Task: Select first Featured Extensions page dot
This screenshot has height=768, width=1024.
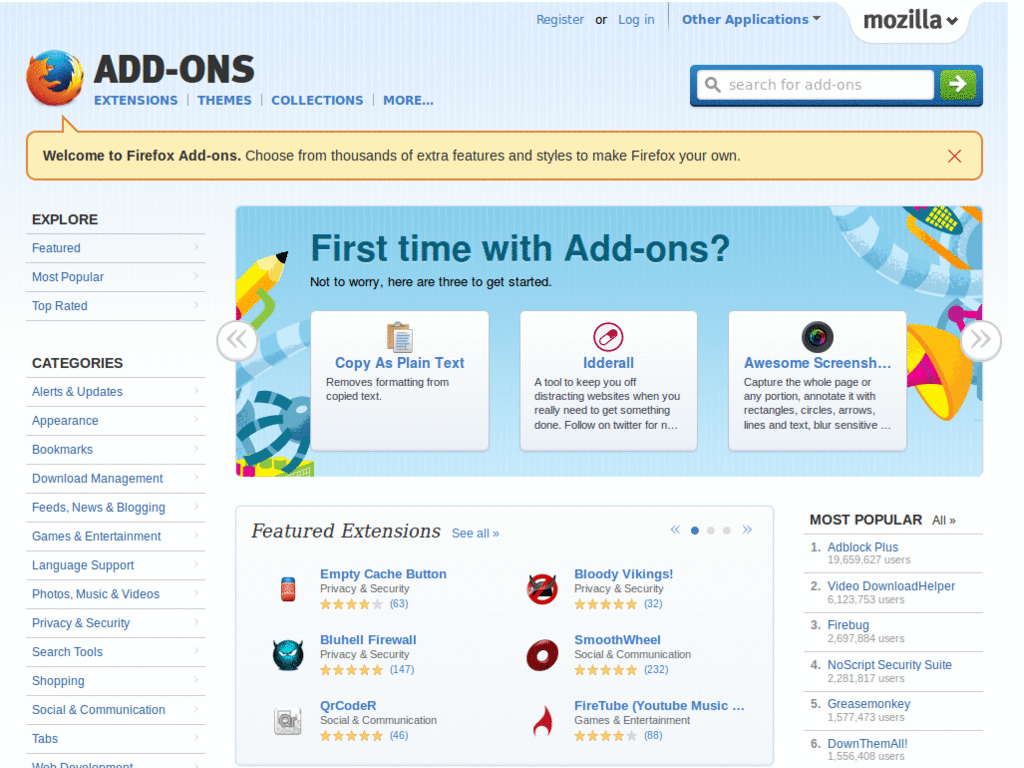Action: click(x=695, y=530)
